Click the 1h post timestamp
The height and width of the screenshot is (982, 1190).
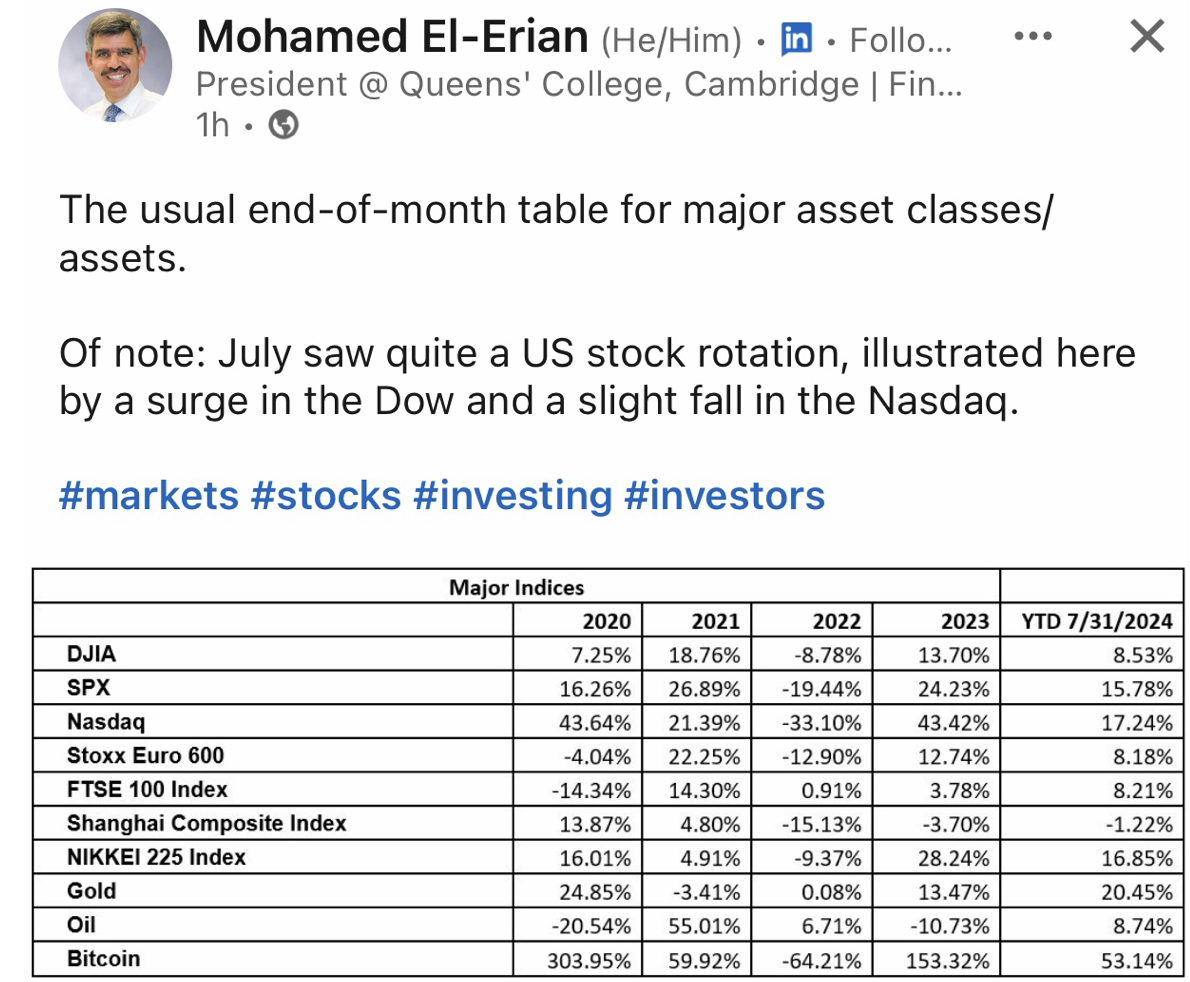click(x=212, y=125)
